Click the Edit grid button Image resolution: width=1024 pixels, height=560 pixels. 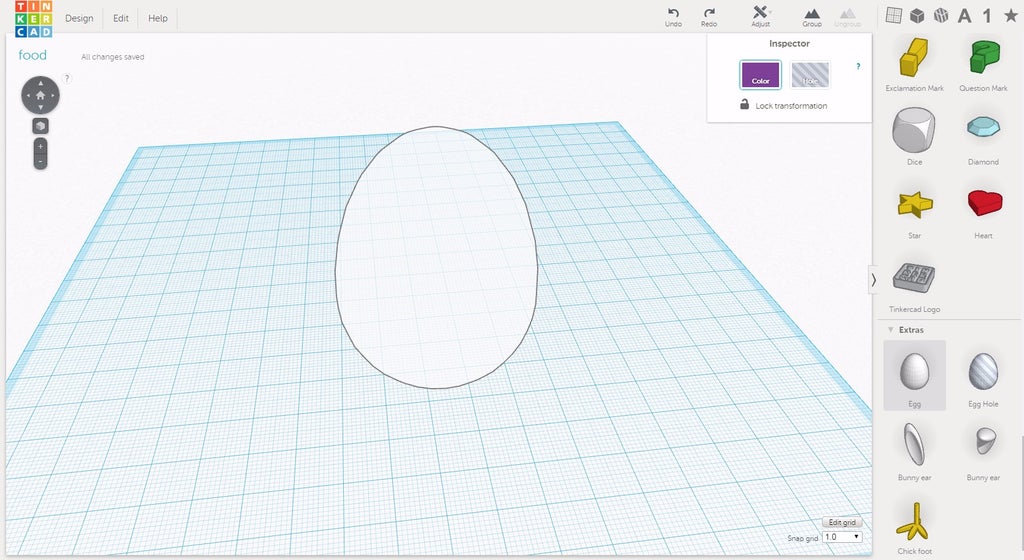[842, 522]
